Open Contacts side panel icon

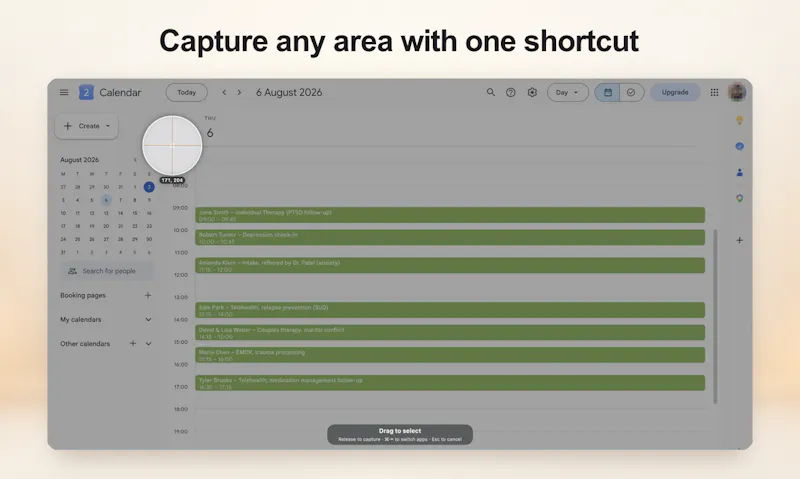tap(739, 172)
